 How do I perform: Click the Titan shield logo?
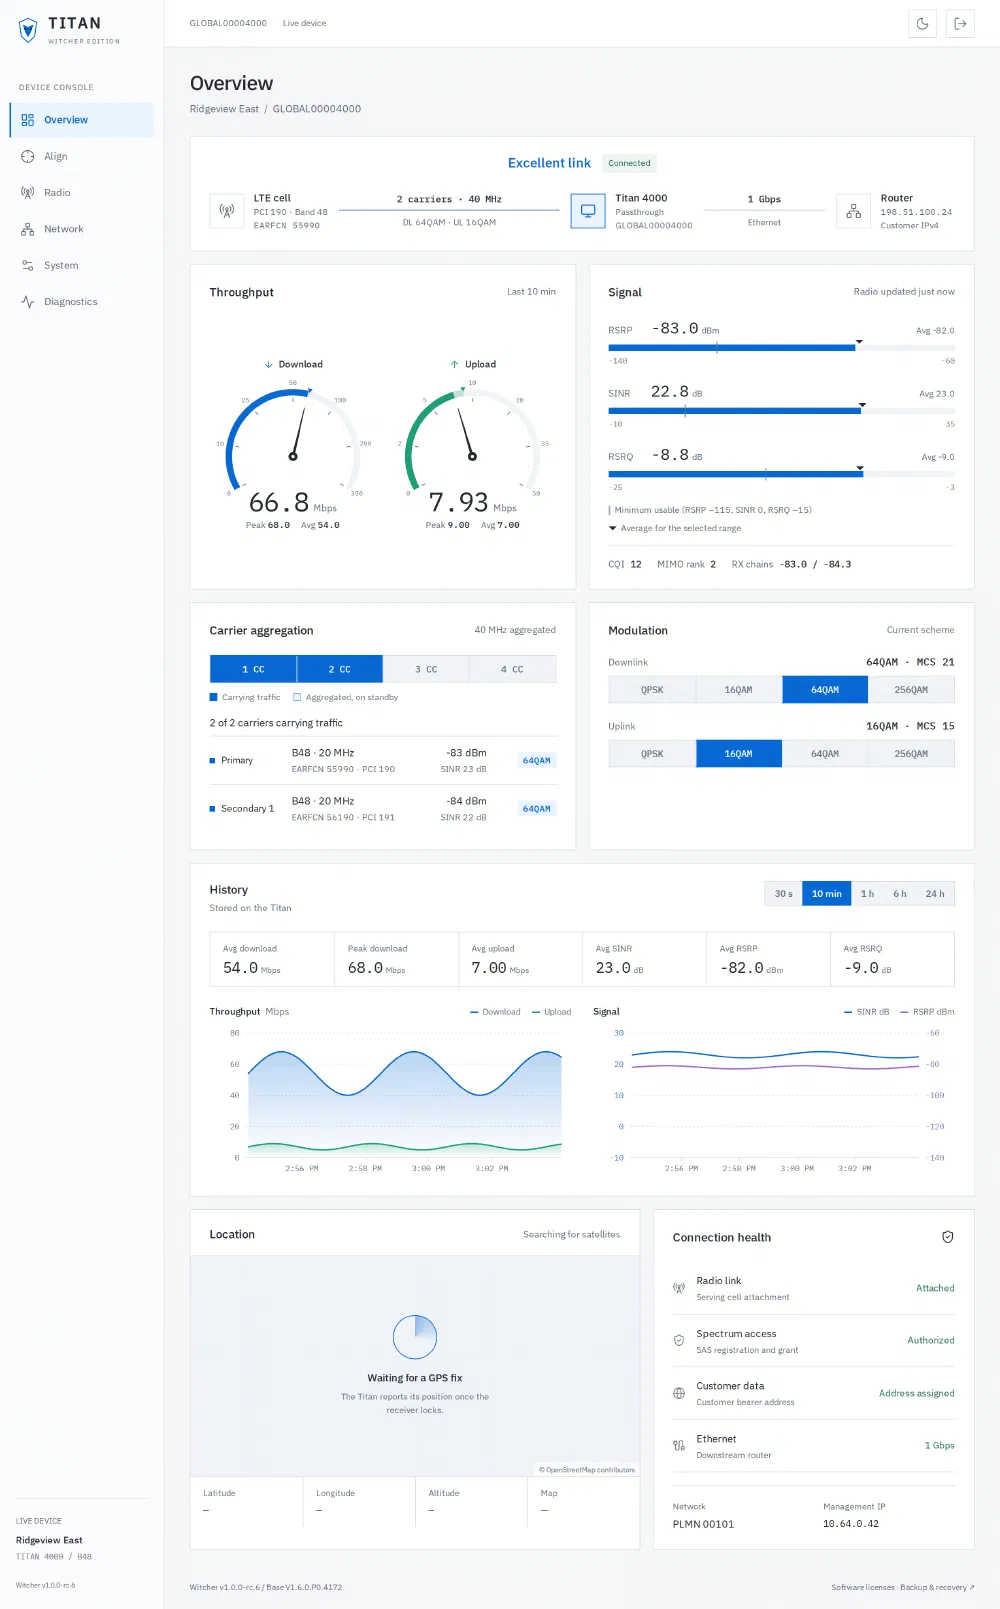click(28, 30)
